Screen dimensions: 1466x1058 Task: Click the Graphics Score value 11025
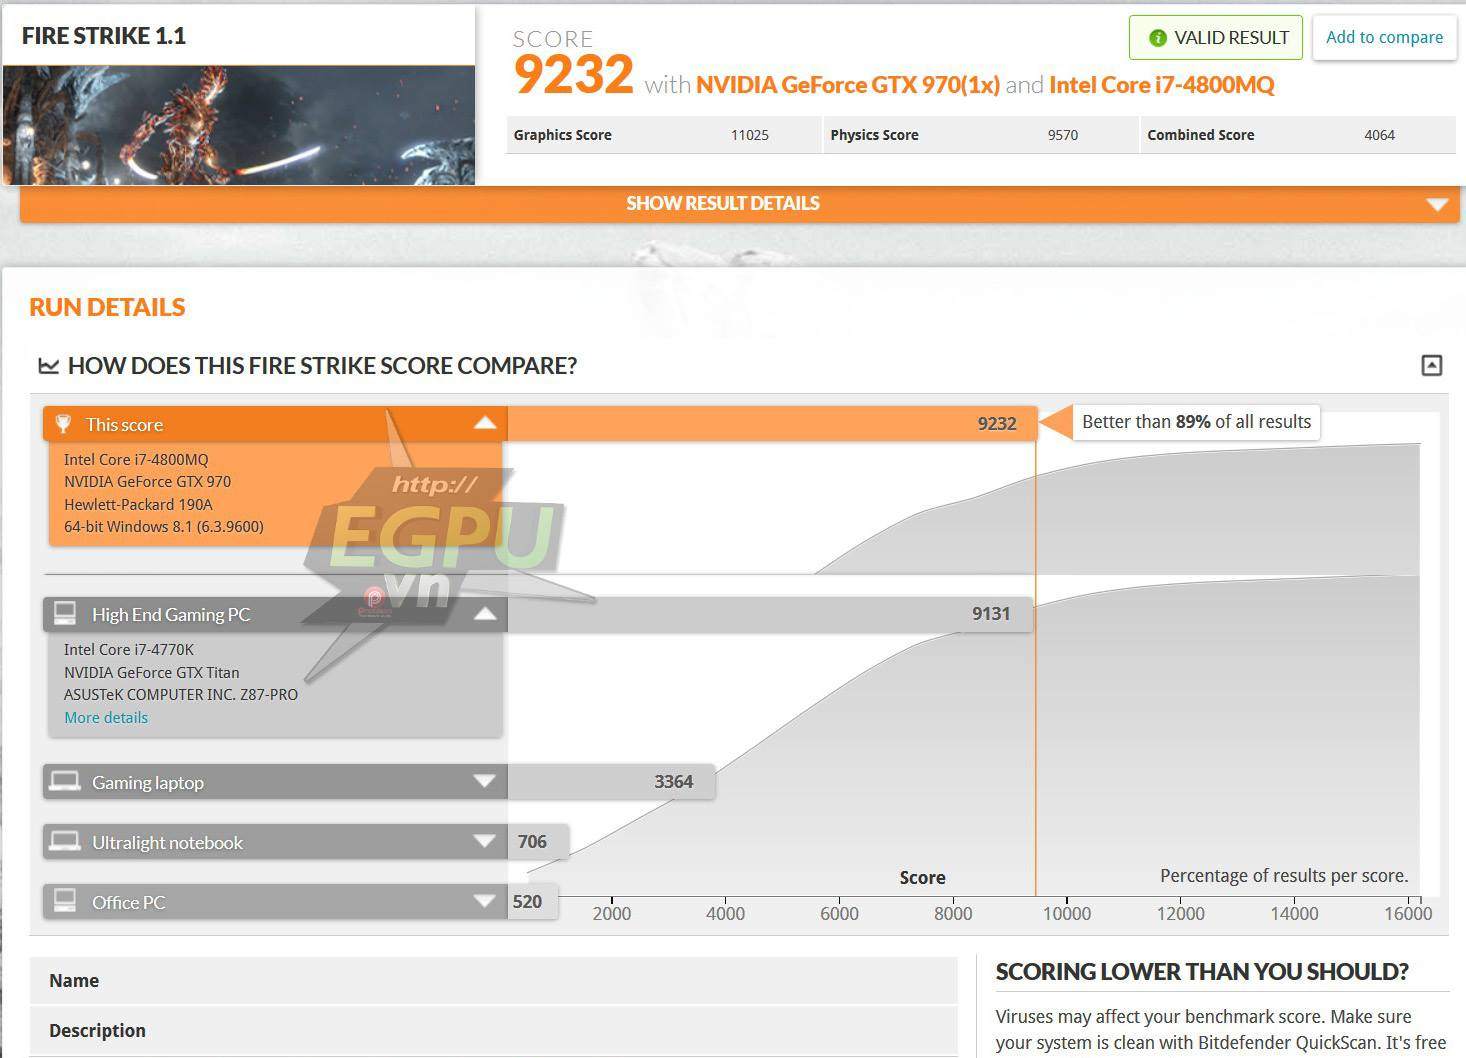coord(749,135)
